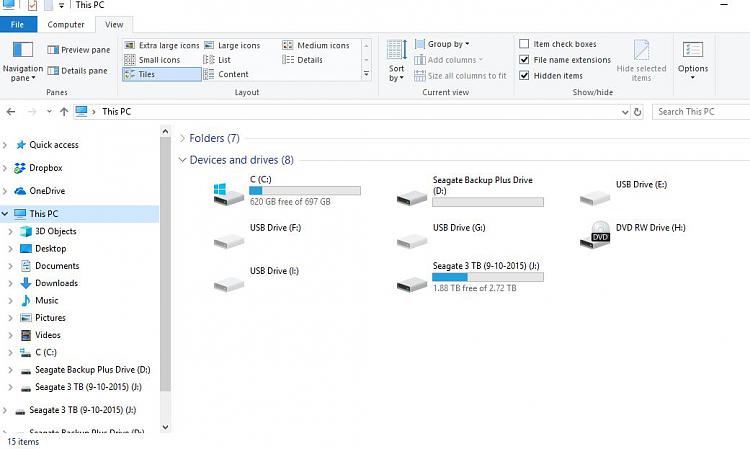Enable Item check boxes
The height and width of the screenshot is (449, 750).
524,44
